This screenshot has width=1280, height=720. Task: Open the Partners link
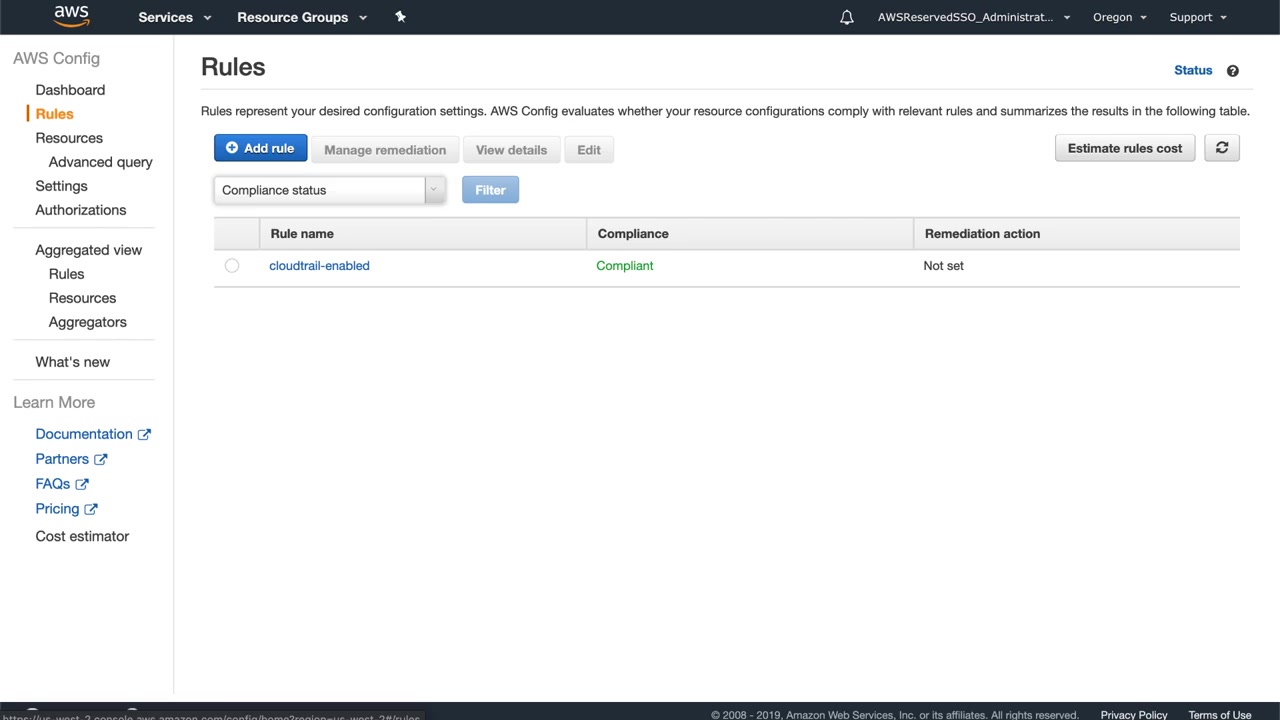(62, 459)
